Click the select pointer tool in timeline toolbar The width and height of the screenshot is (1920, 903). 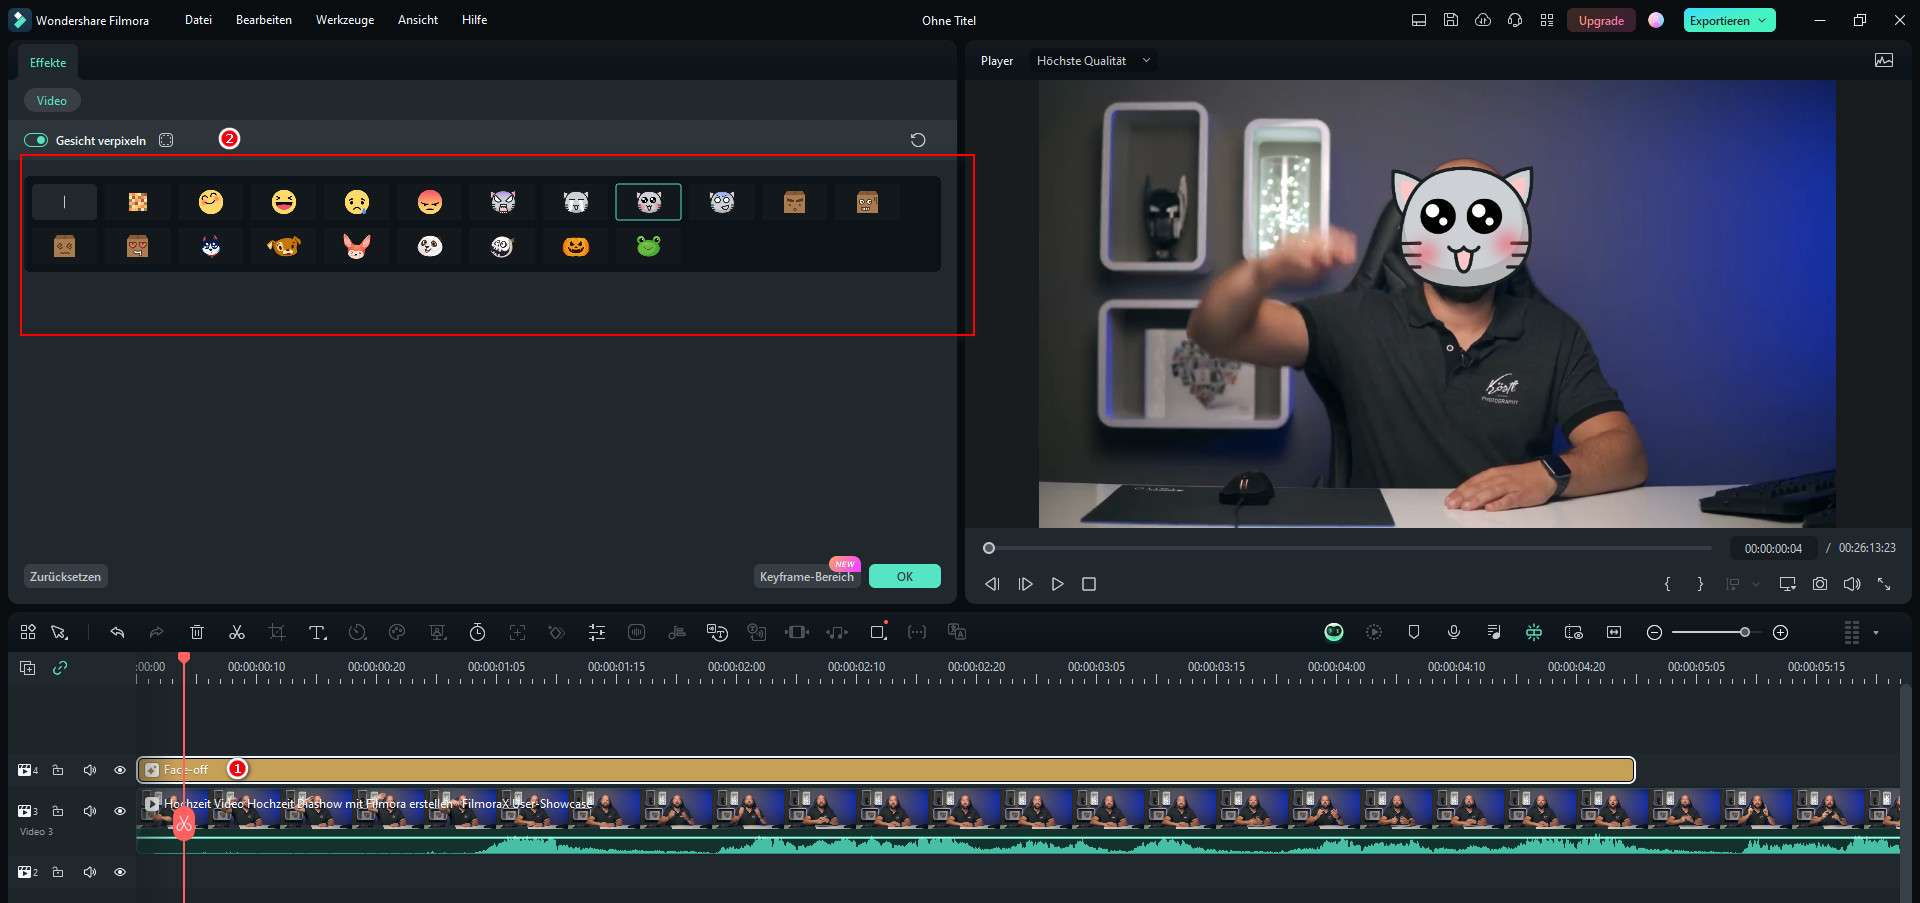click(x=60, y=632)
